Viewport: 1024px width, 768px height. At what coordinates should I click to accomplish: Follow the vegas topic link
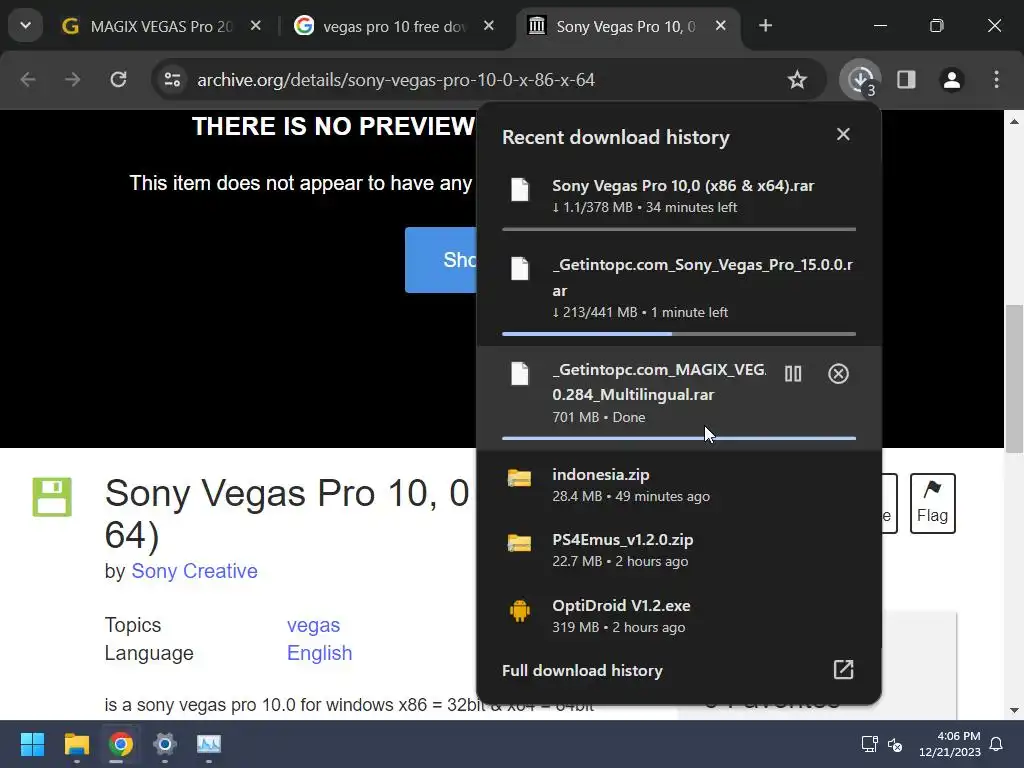[x=313, y=625]
